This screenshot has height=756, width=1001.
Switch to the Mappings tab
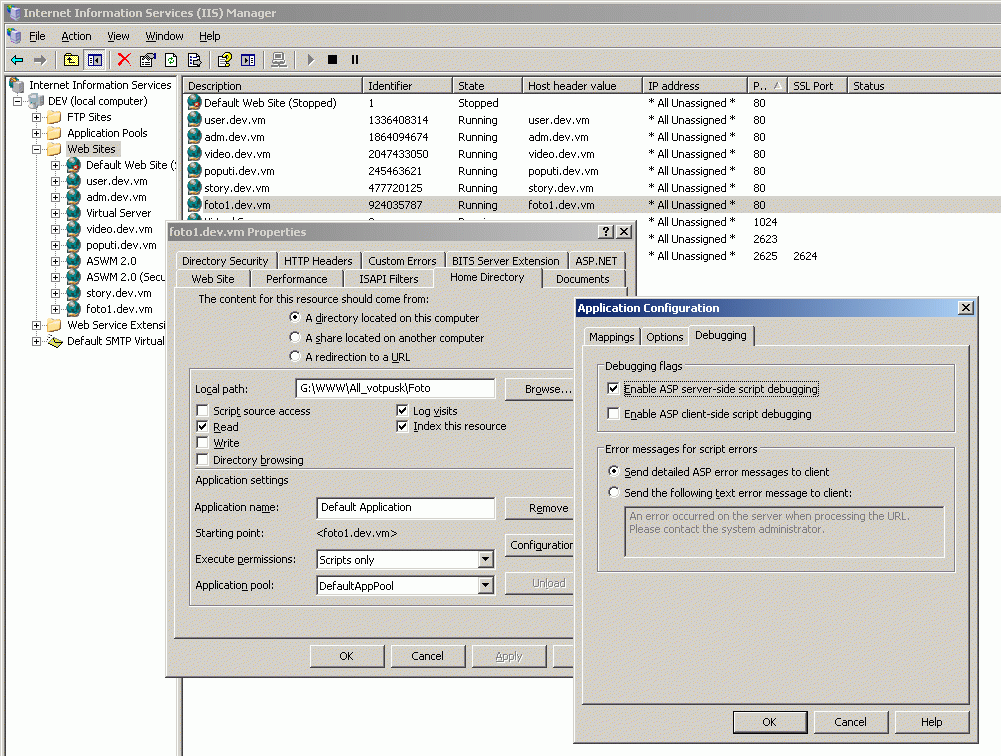click(612, 336)
